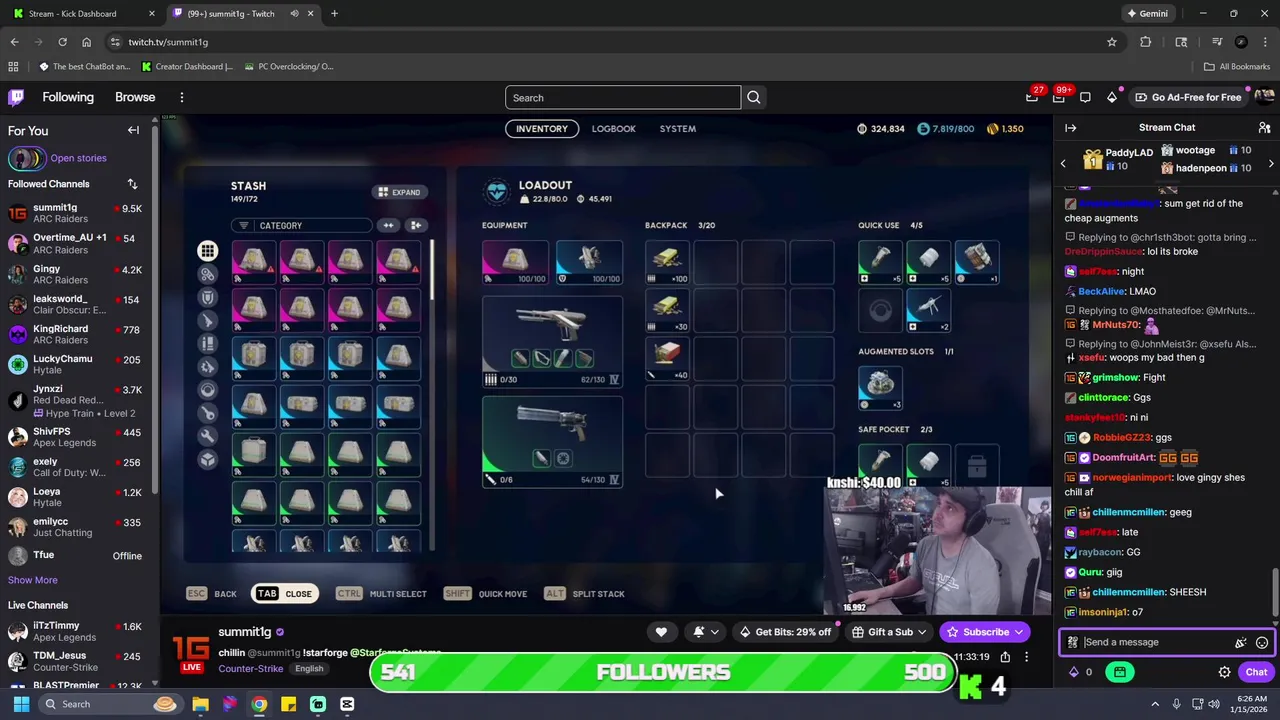The image size is (1280, 720).
Task: Open Overtime_AU followed channel
Action: (75, 243)
